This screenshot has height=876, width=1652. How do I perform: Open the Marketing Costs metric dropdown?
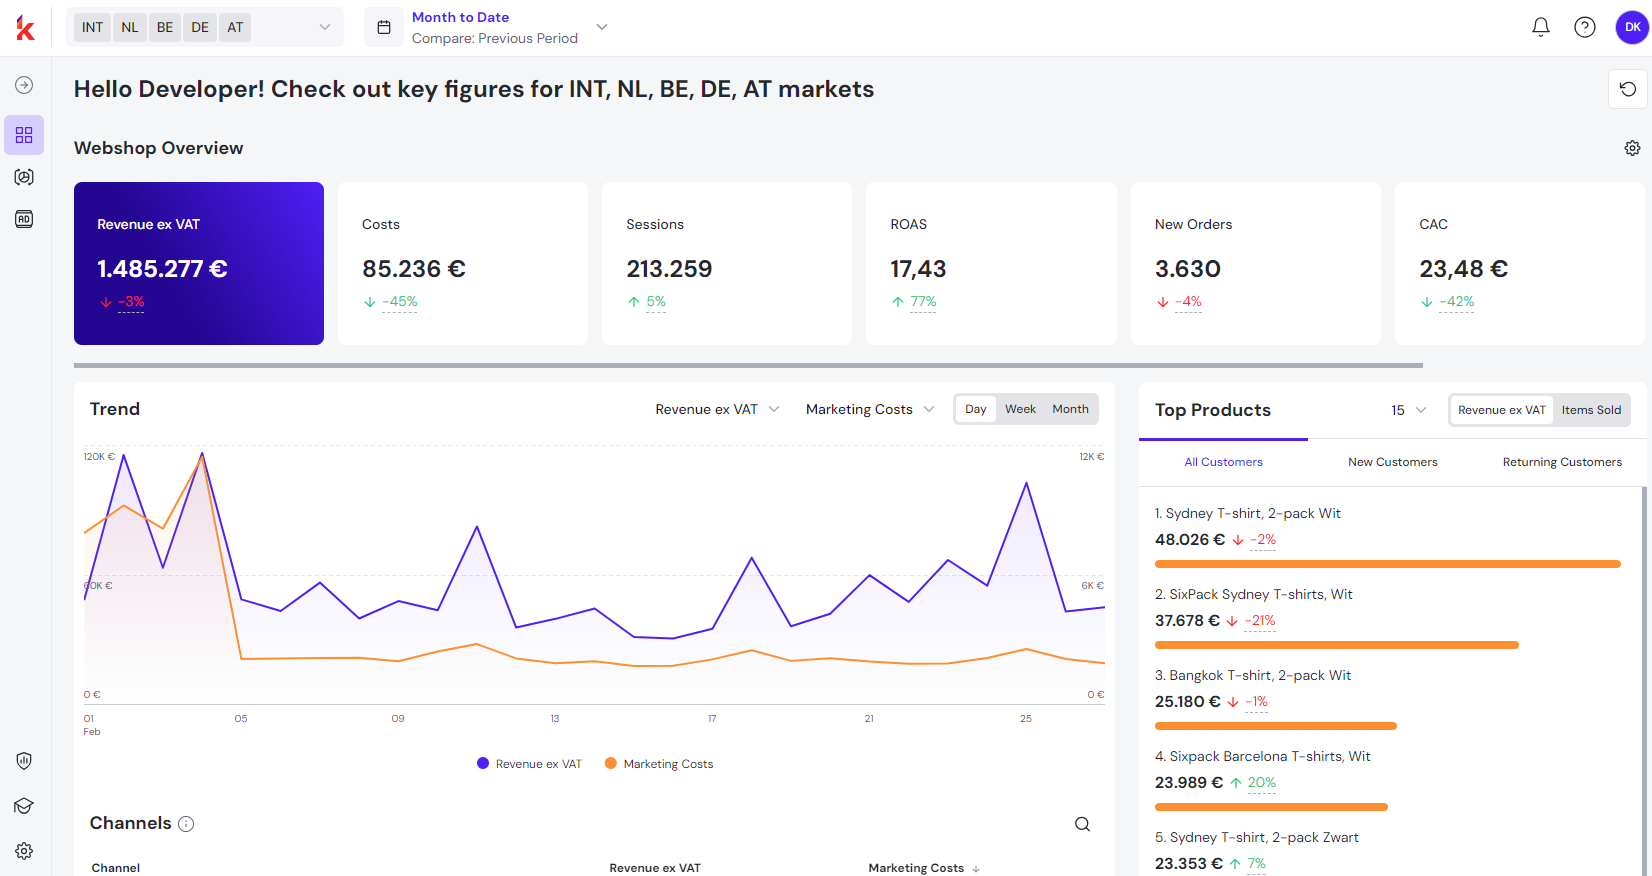pyautogui.click(x=869, y=409)
